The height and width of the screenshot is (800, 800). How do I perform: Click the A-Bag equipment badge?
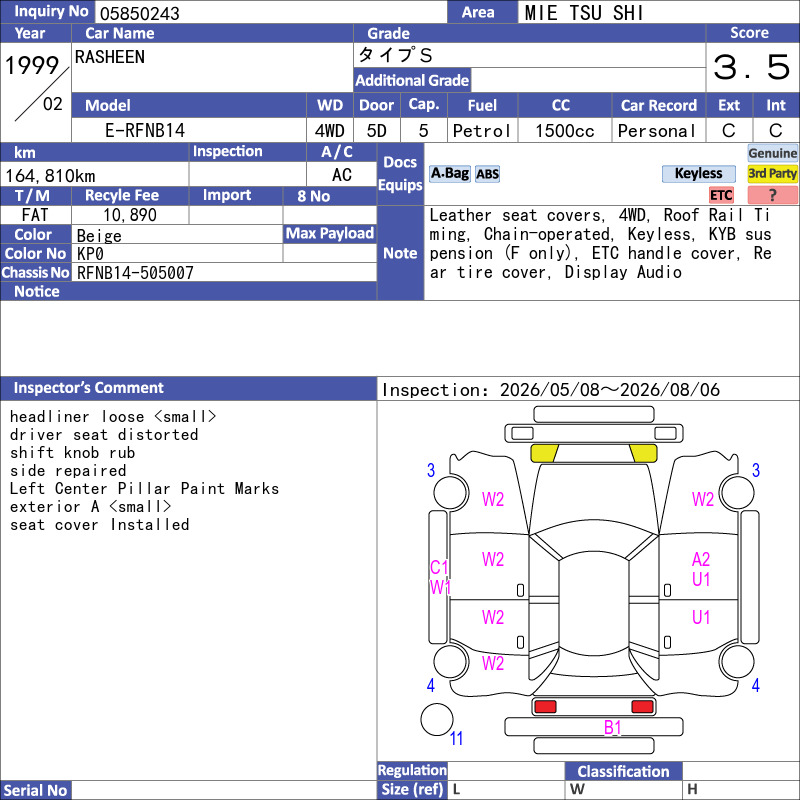(x=449, y=173)
